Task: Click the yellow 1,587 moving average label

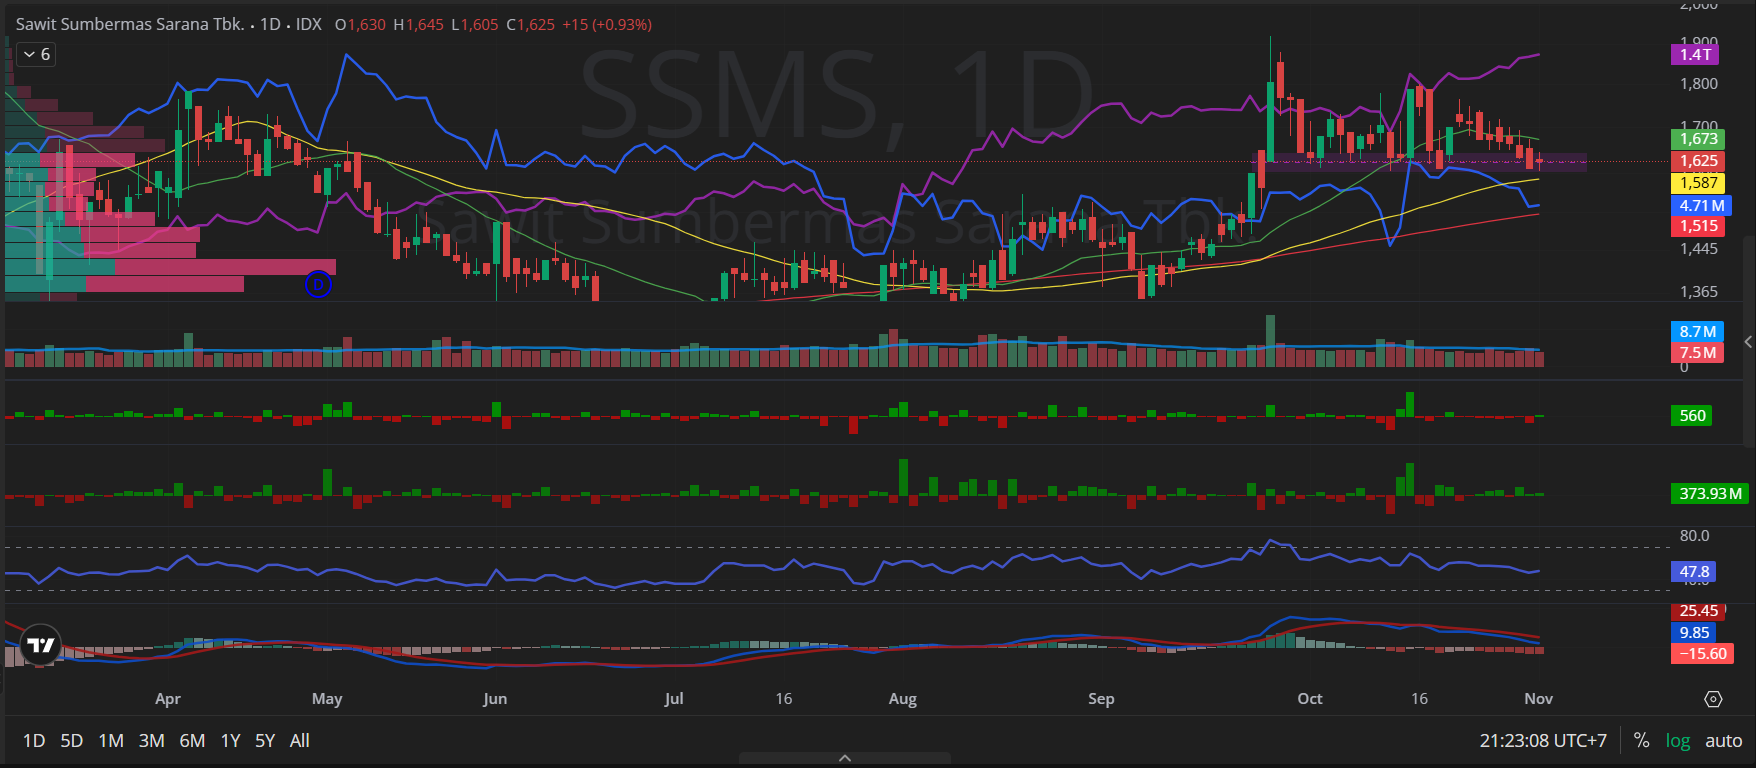Action: pyautogui.click(x=1697, y=183)
